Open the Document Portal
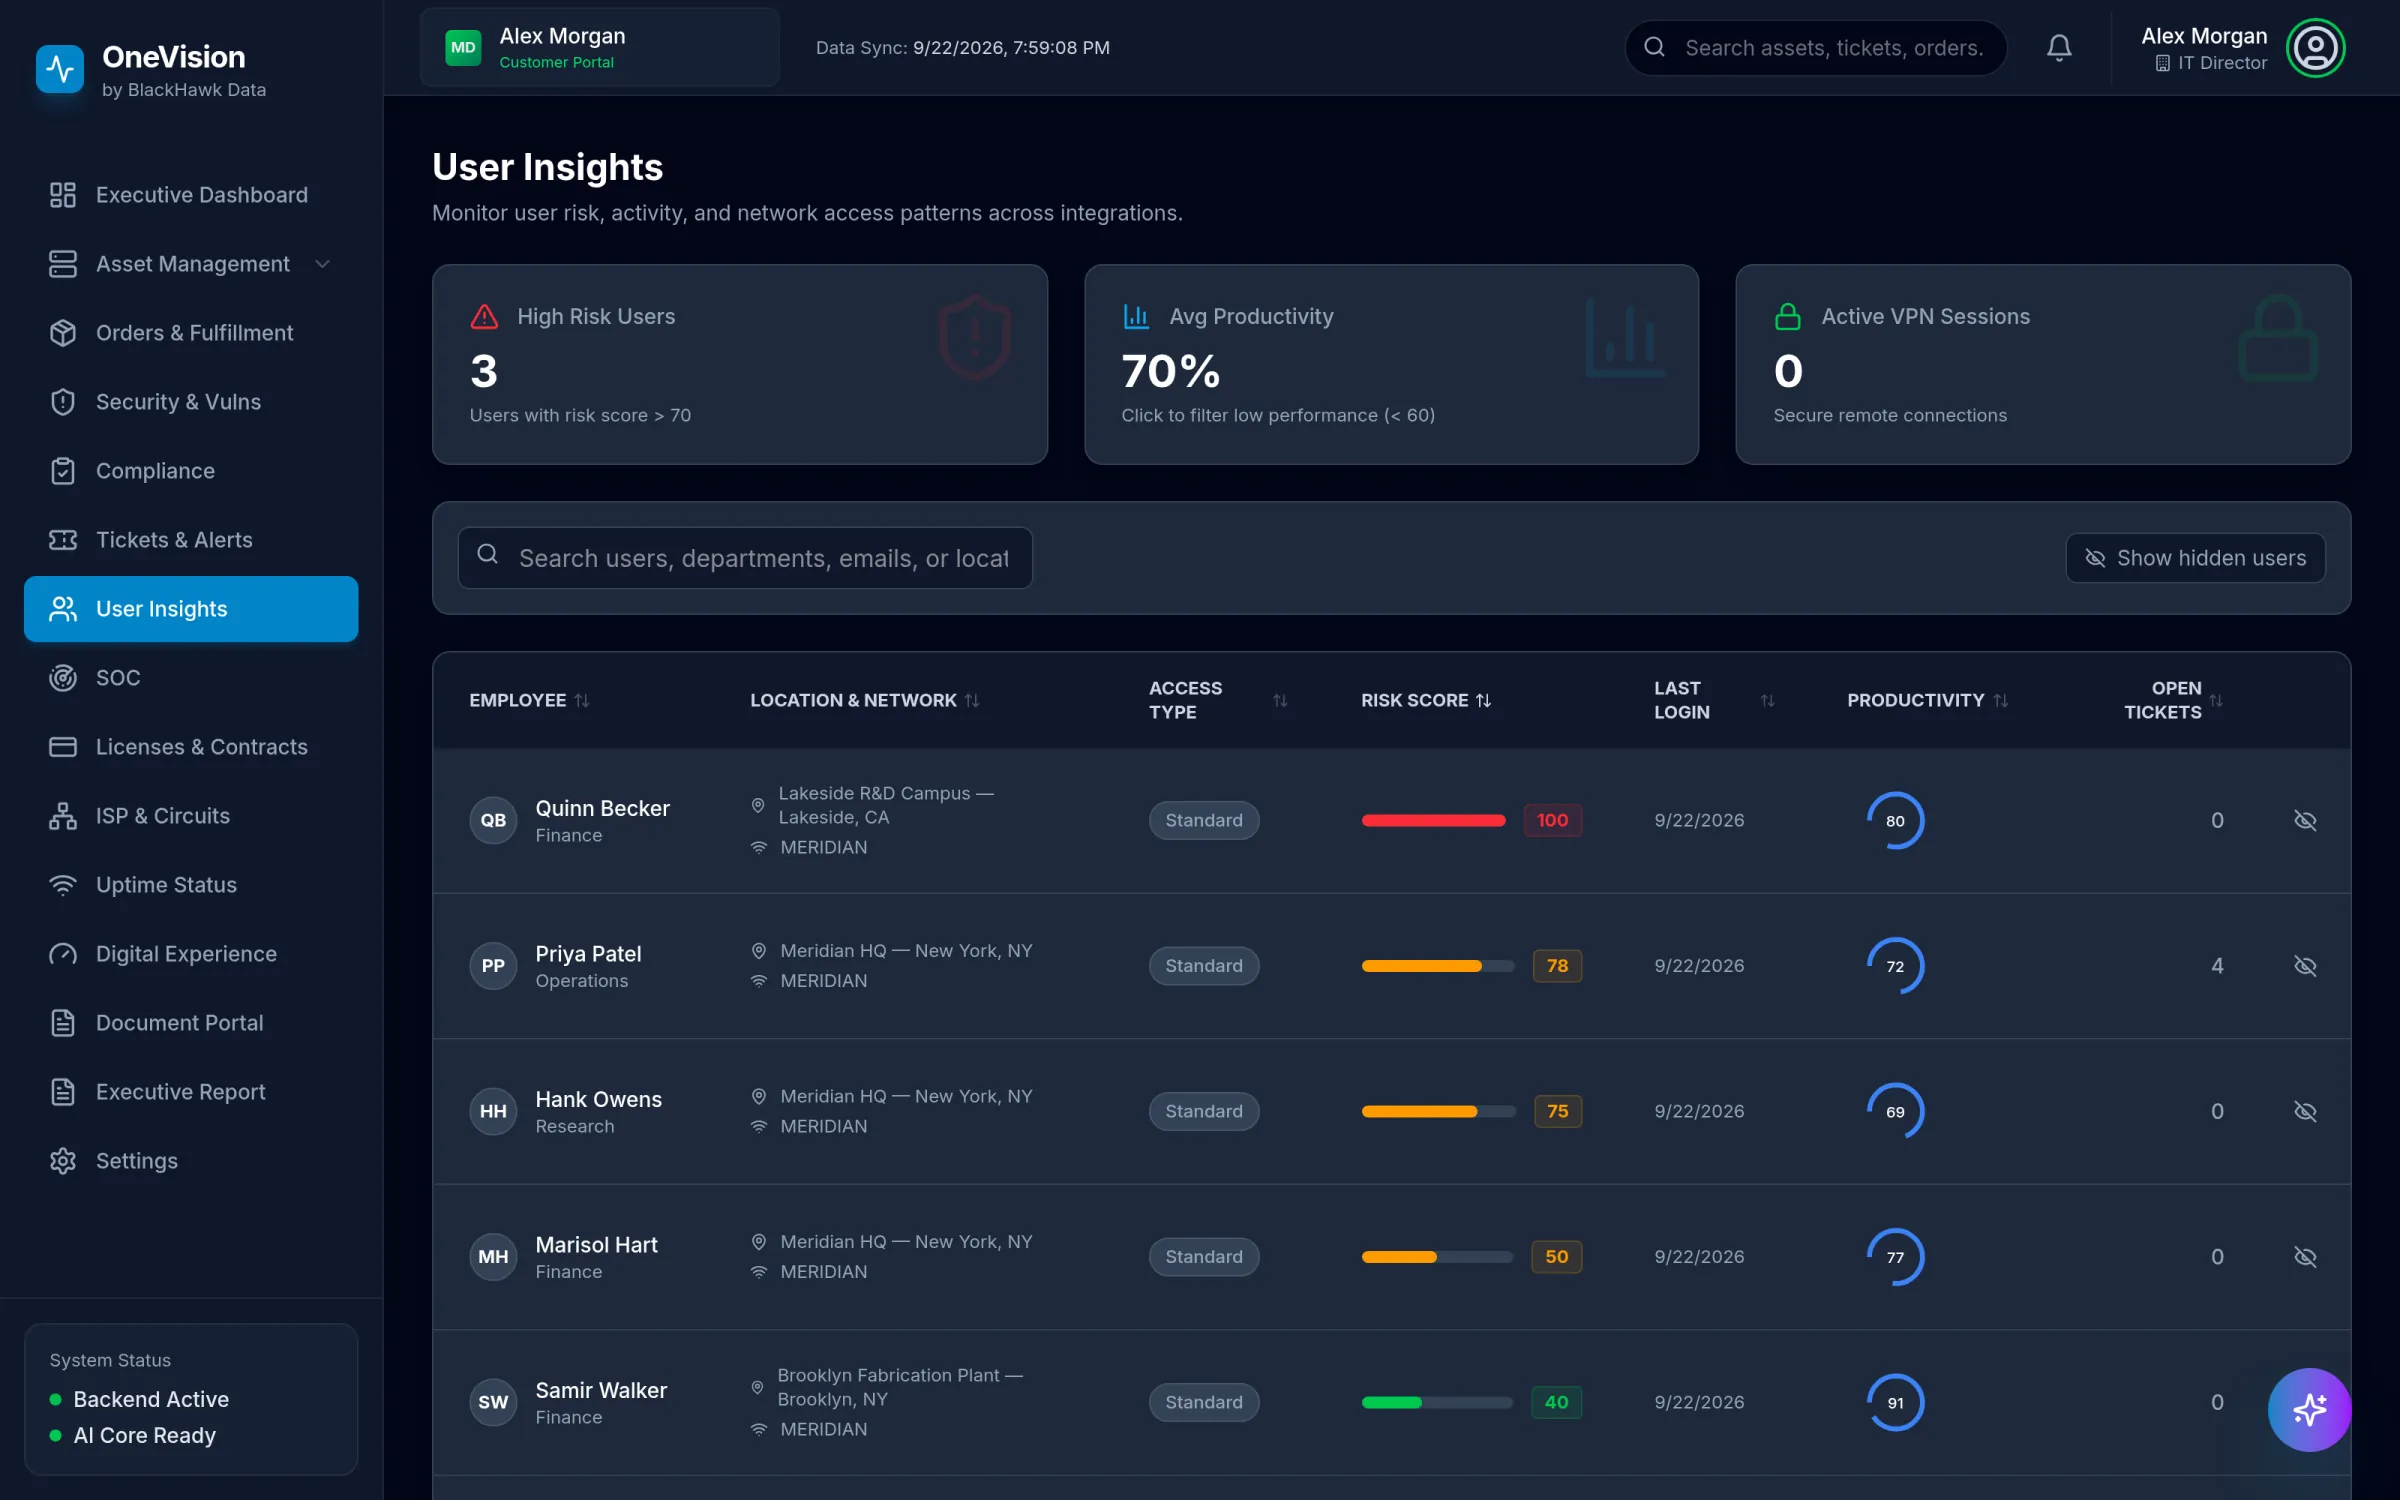Screen dimensions: 2400x1500 191,1023
